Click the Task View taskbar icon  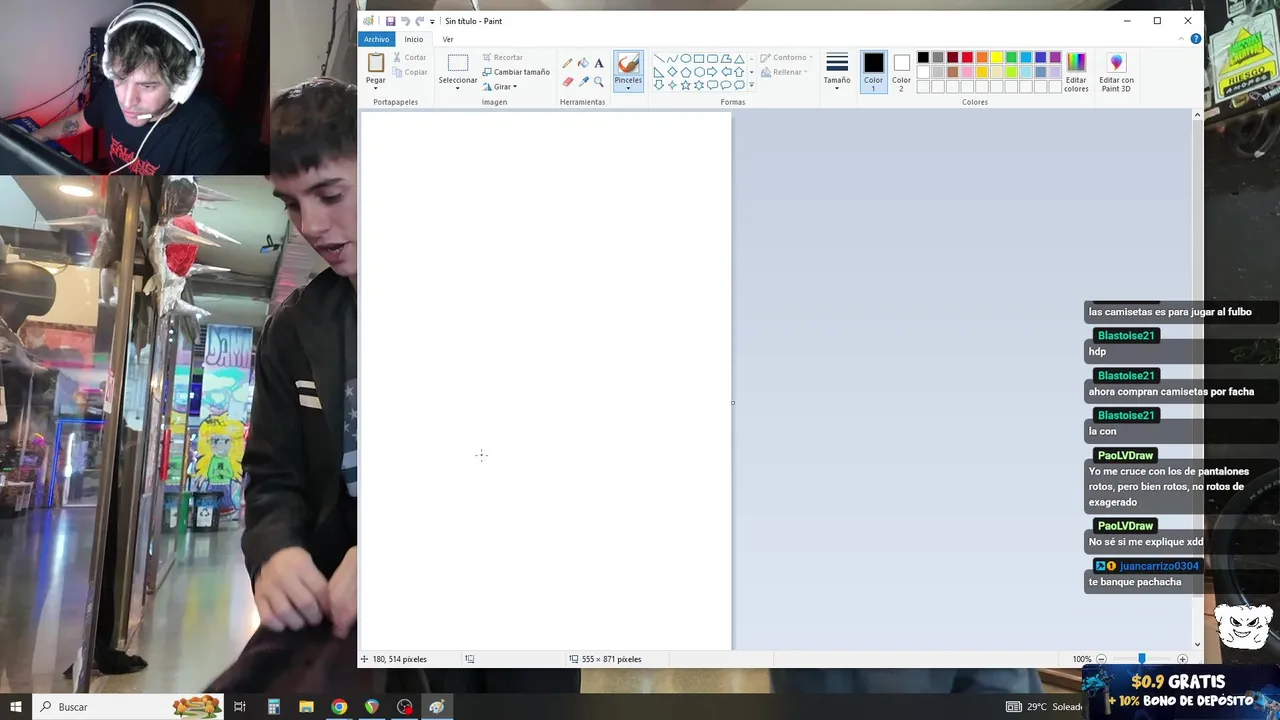240,707
